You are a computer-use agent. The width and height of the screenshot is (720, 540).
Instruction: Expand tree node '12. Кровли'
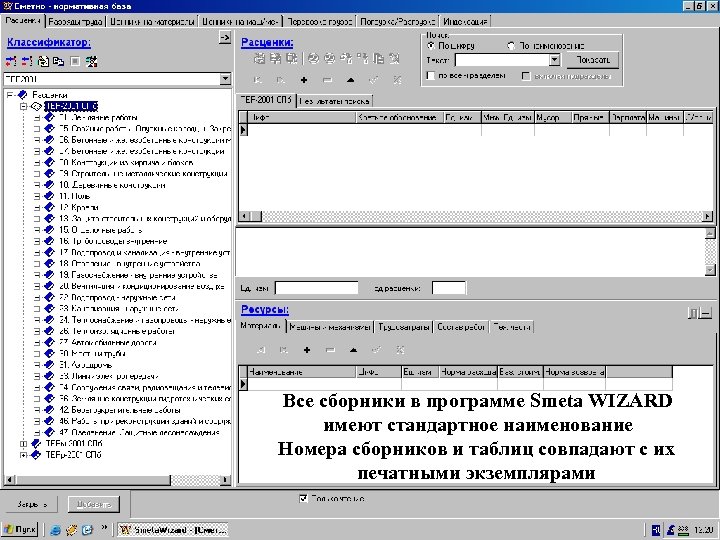tap(37, 208)
